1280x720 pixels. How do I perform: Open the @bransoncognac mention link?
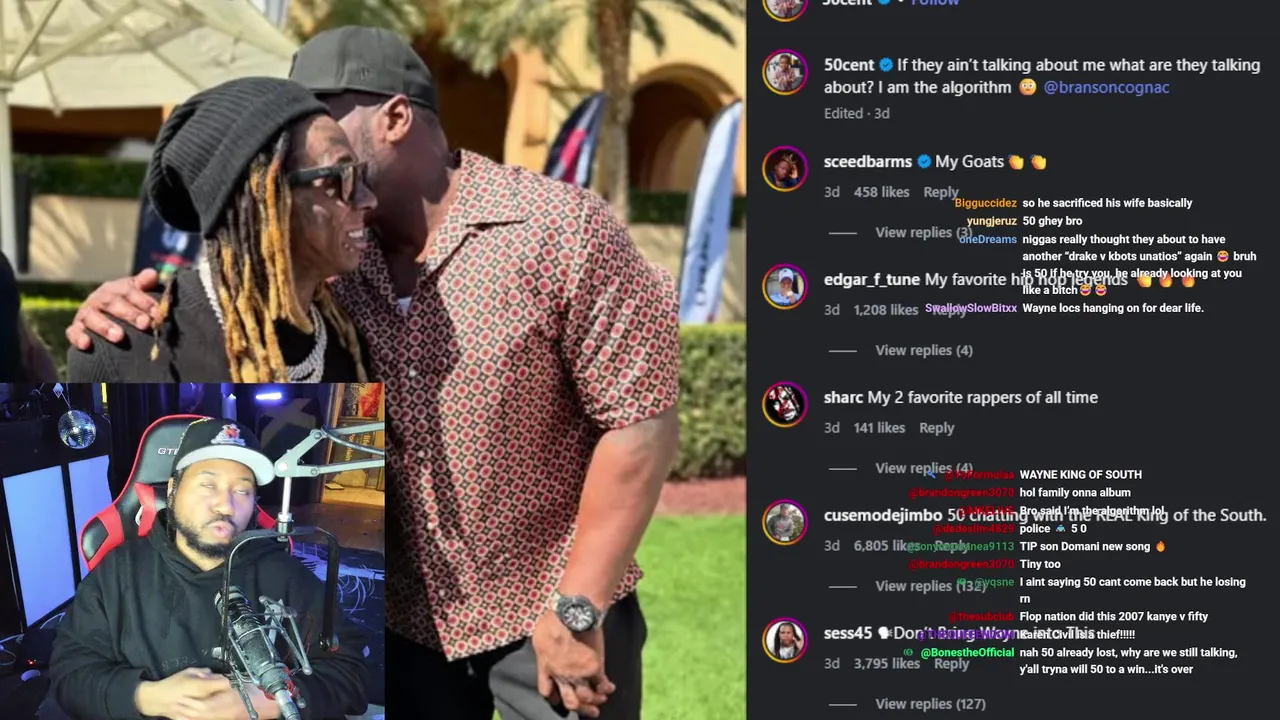point(1106,87)
